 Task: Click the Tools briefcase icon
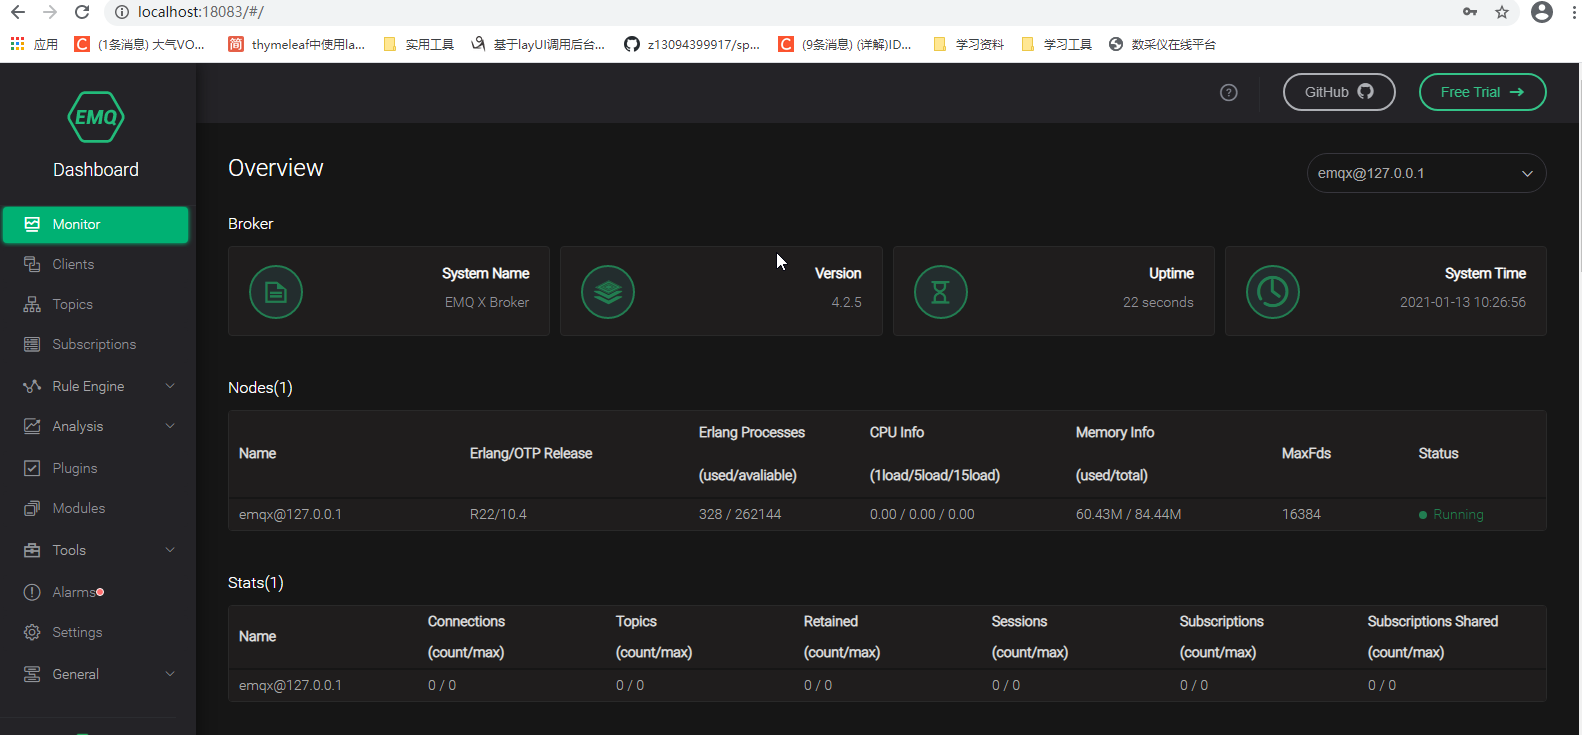tap(32, 550)
